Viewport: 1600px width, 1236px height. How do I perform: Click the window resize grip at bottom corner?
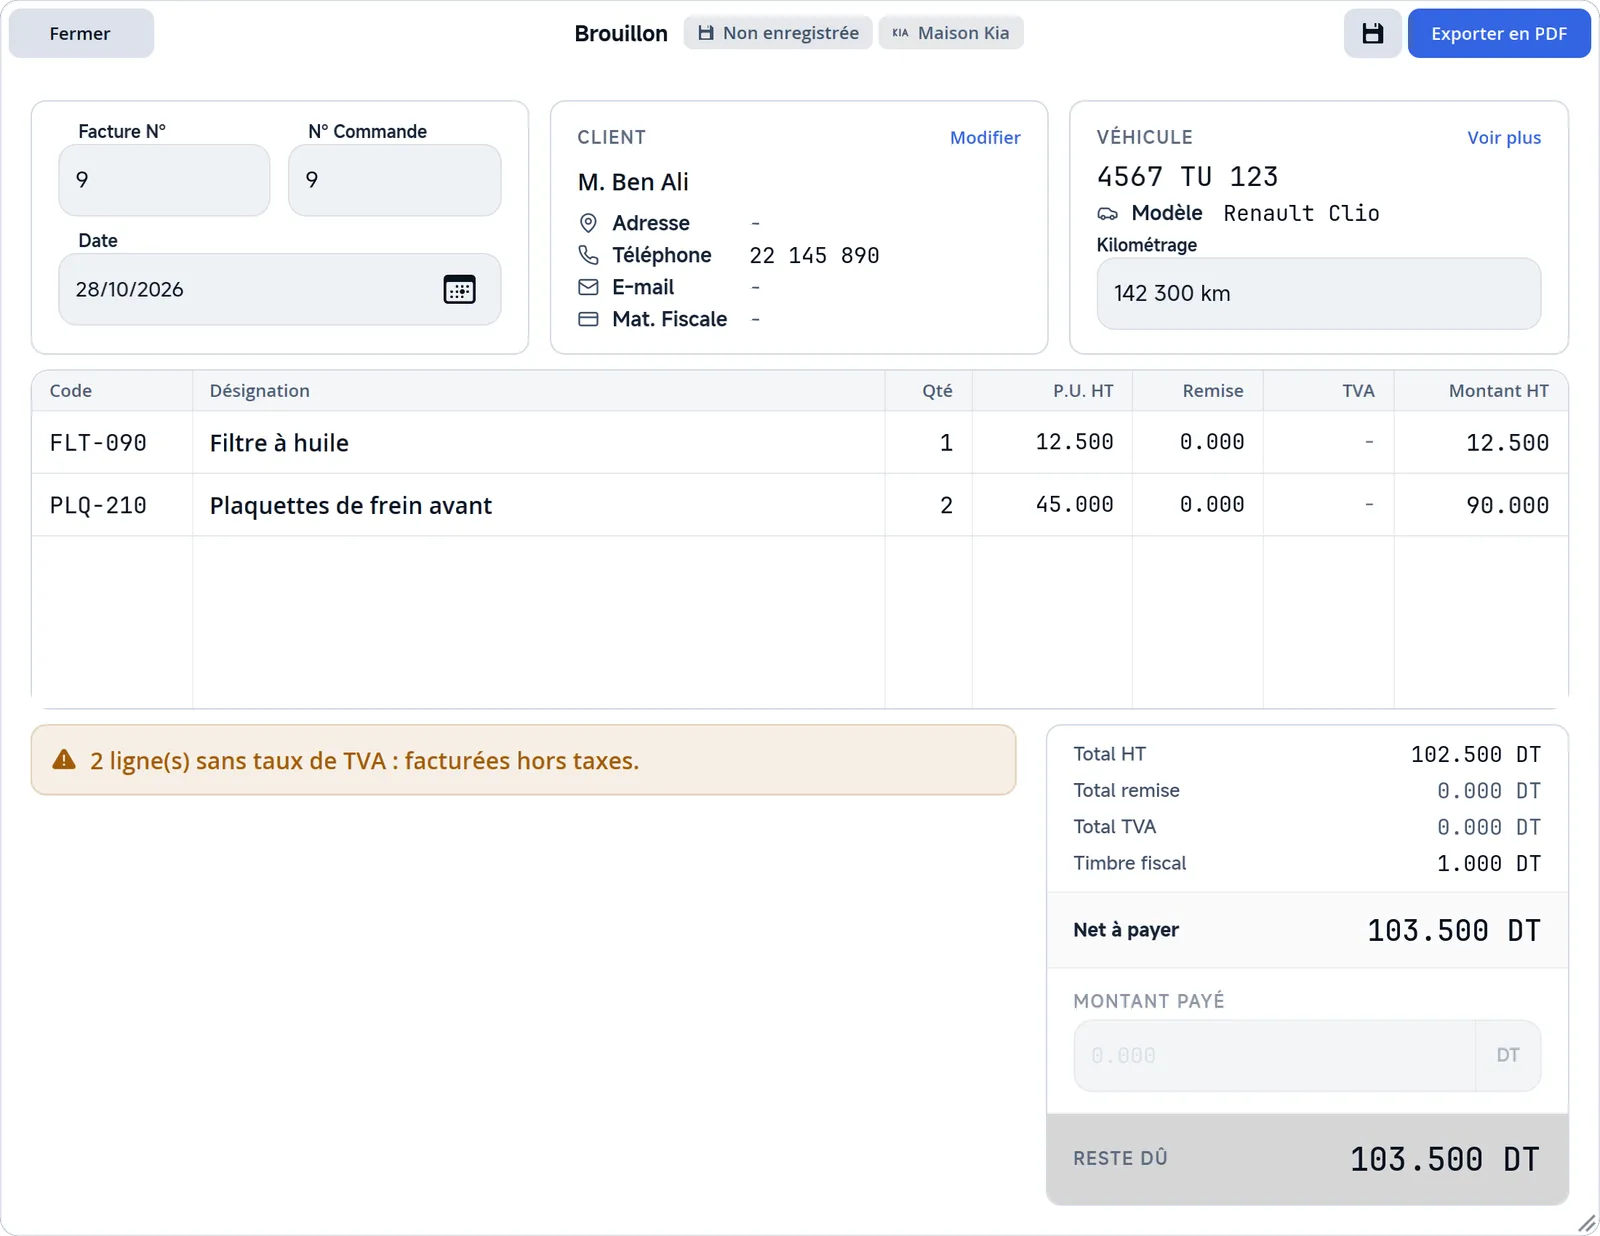(1587, 1223)
